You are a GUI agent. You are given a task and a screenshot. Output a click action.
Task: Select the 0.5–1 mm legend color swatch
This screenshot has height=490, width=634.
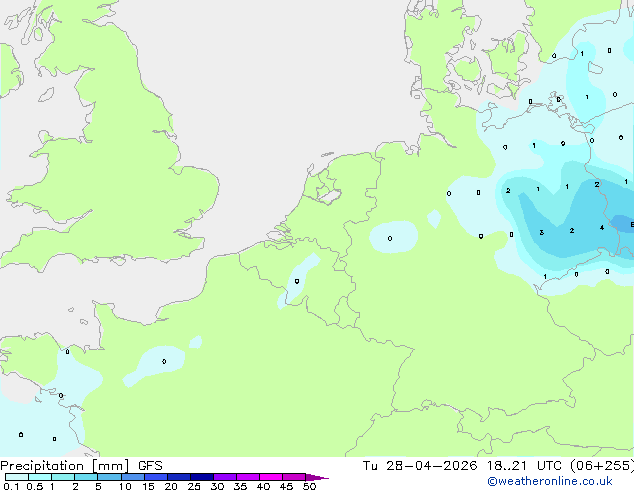click(x=40, y=477)
